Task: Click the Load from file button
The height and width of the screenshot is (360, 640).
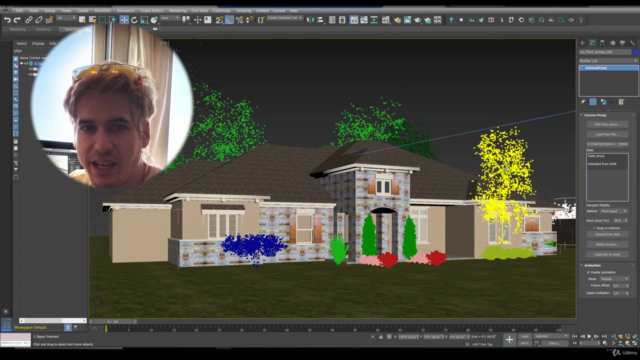Action: [607, 134]
